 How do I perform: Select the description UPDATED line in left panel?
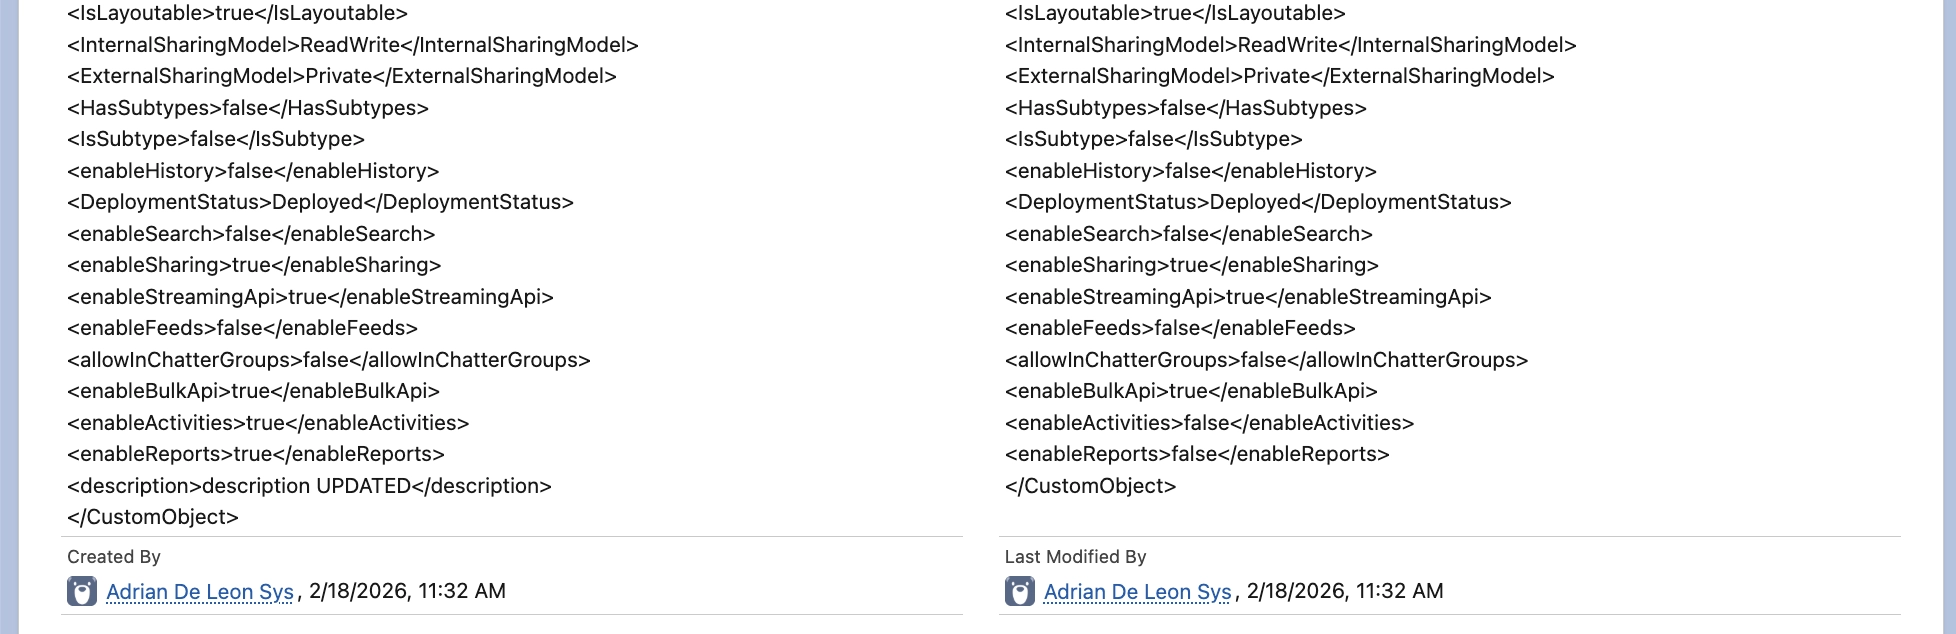pyautogui.click(x=308, y=485)
